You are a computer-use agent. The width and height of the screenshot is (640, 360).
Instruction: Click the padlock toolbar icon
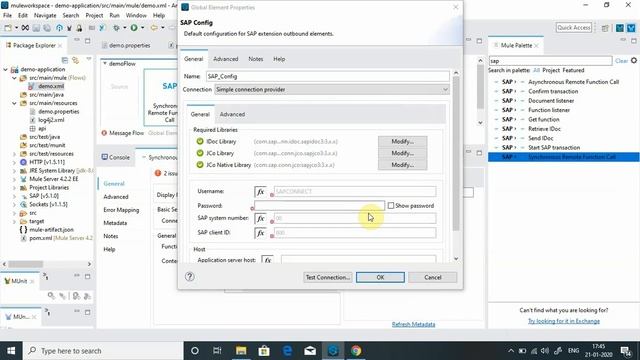(x=79, y=28)
